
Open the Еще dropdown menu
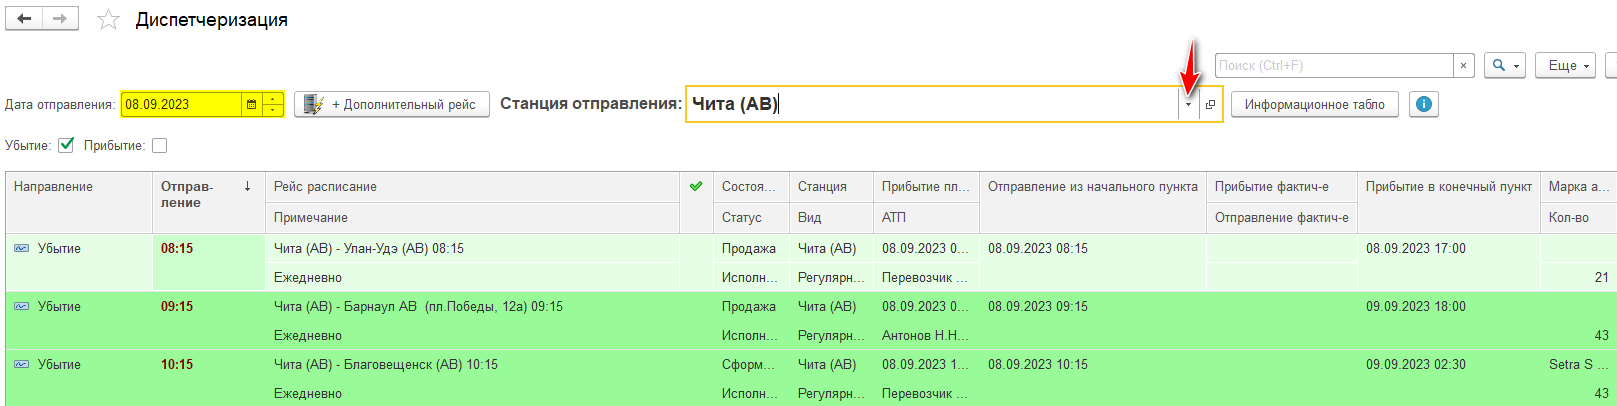click(x=1567, y=65)
